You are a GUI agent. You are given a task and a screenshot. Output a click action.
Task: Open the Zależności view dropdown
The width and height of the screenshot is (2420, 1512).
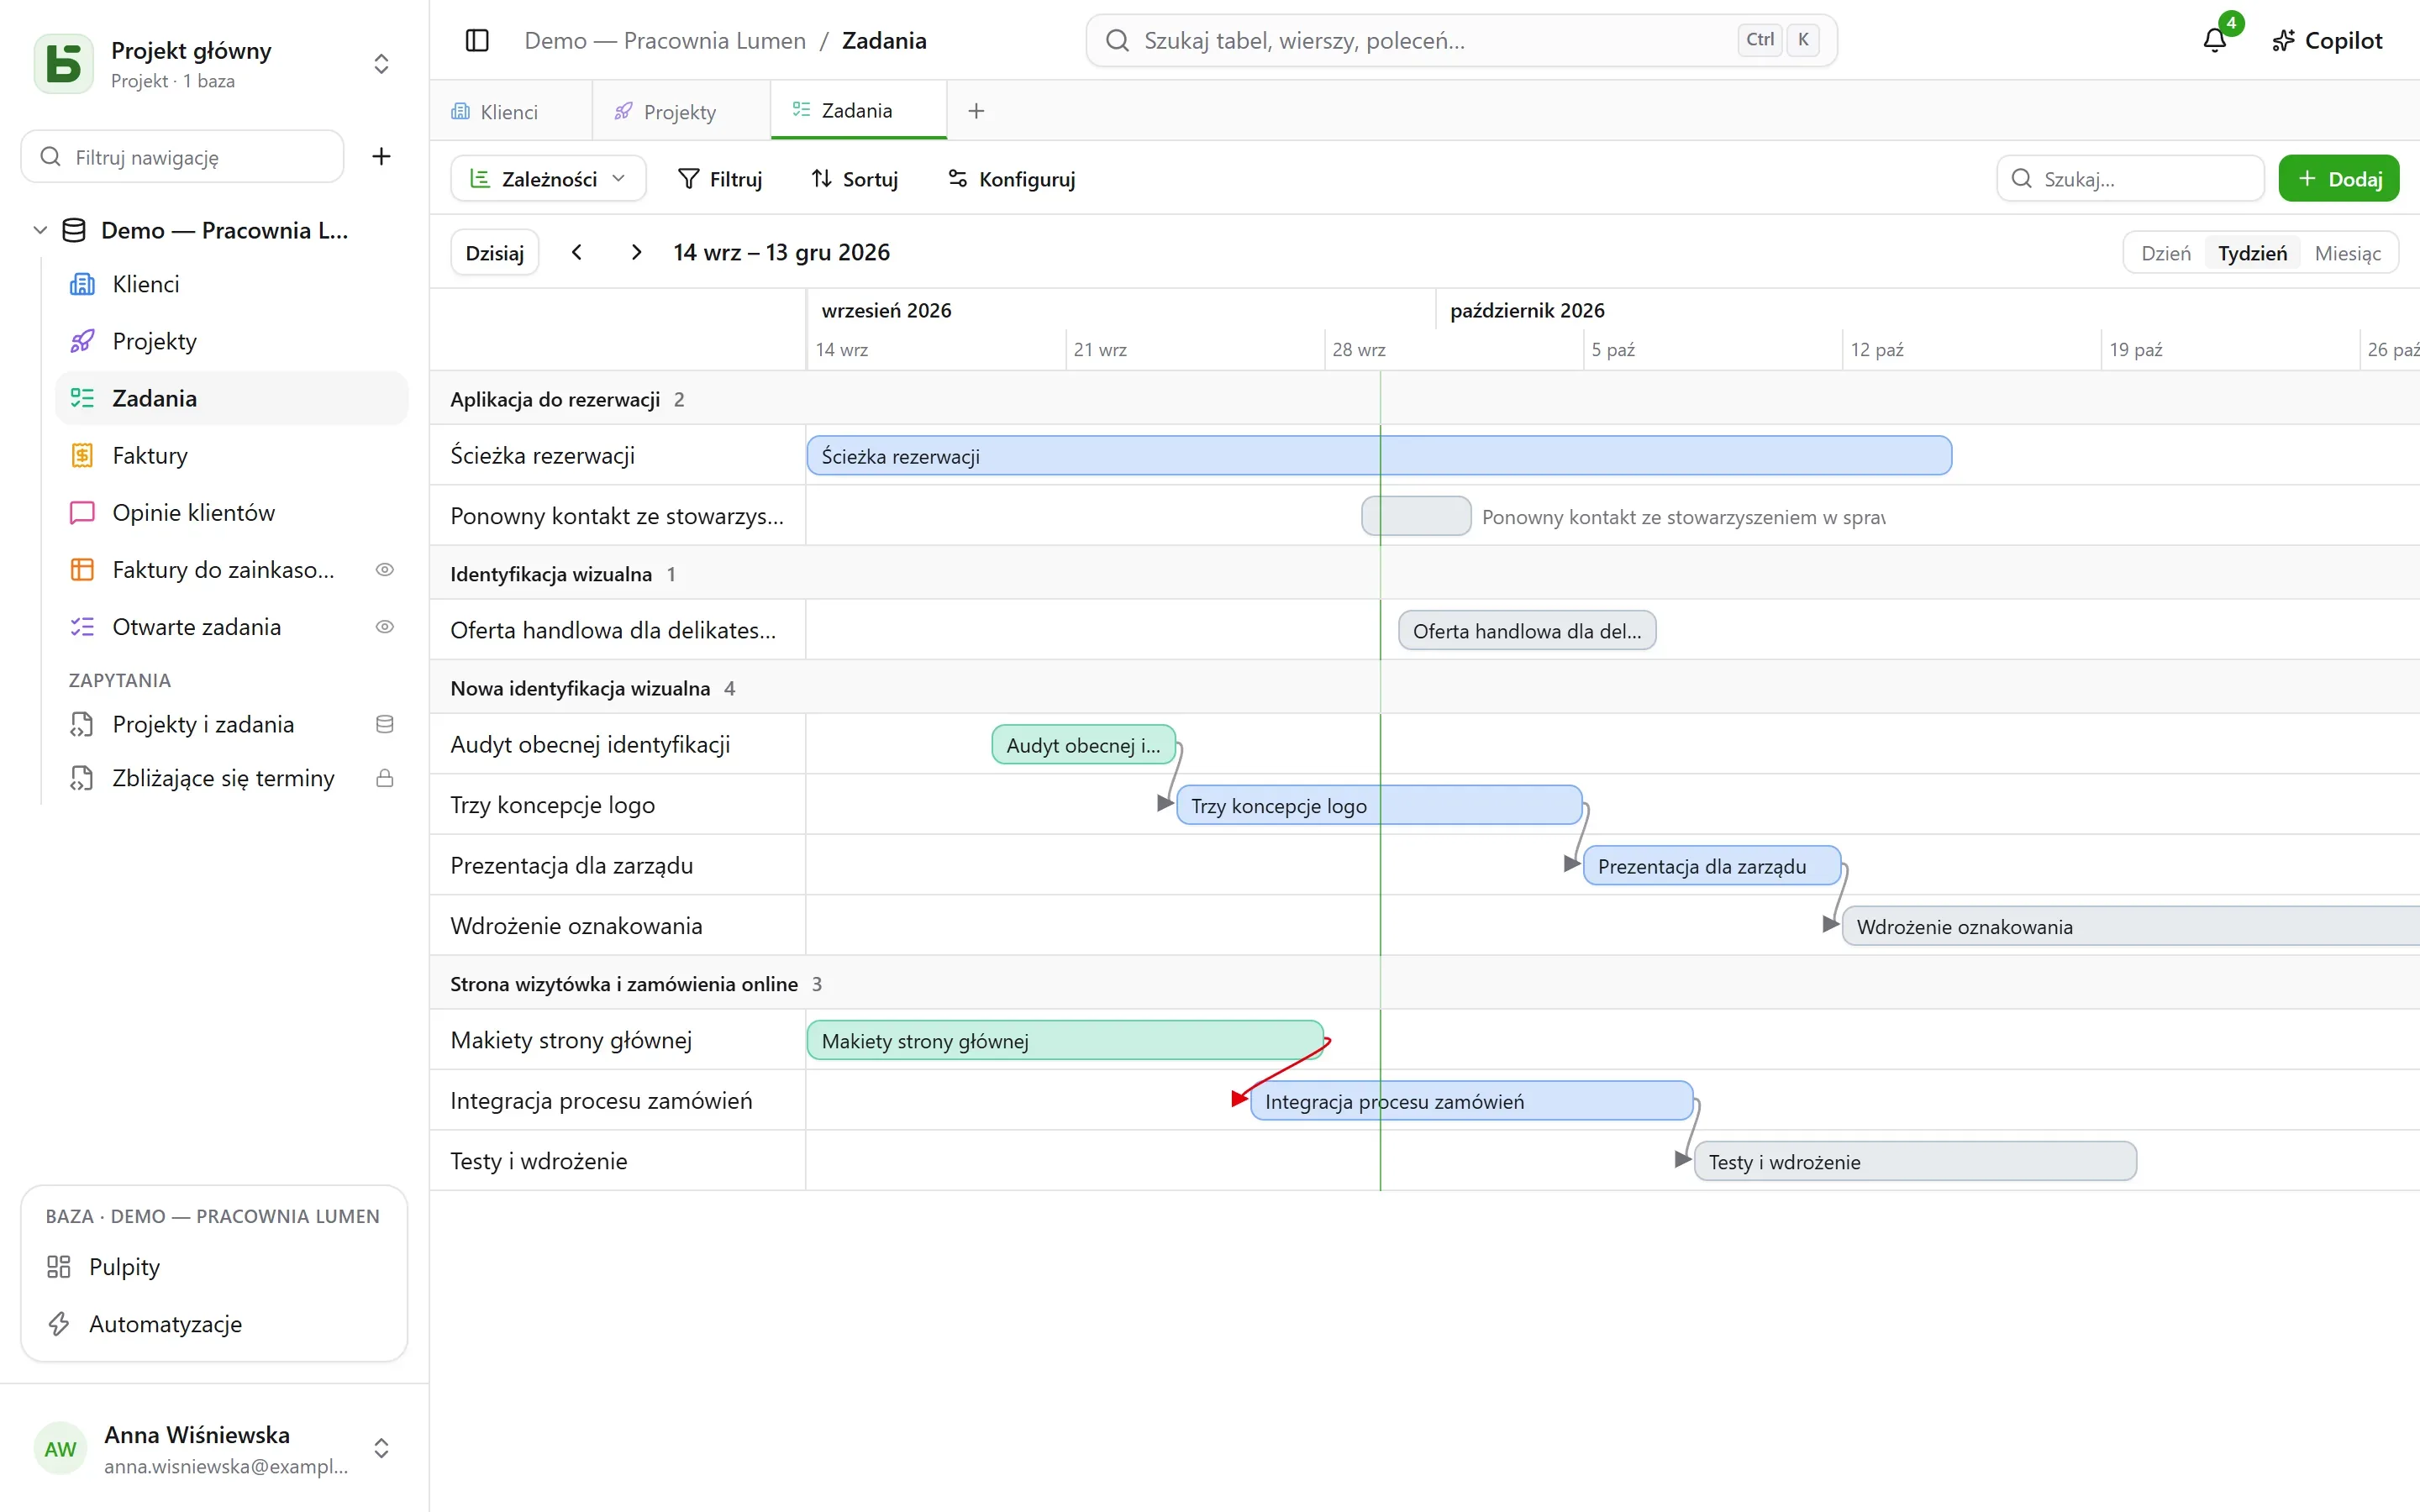coord(548,179)
